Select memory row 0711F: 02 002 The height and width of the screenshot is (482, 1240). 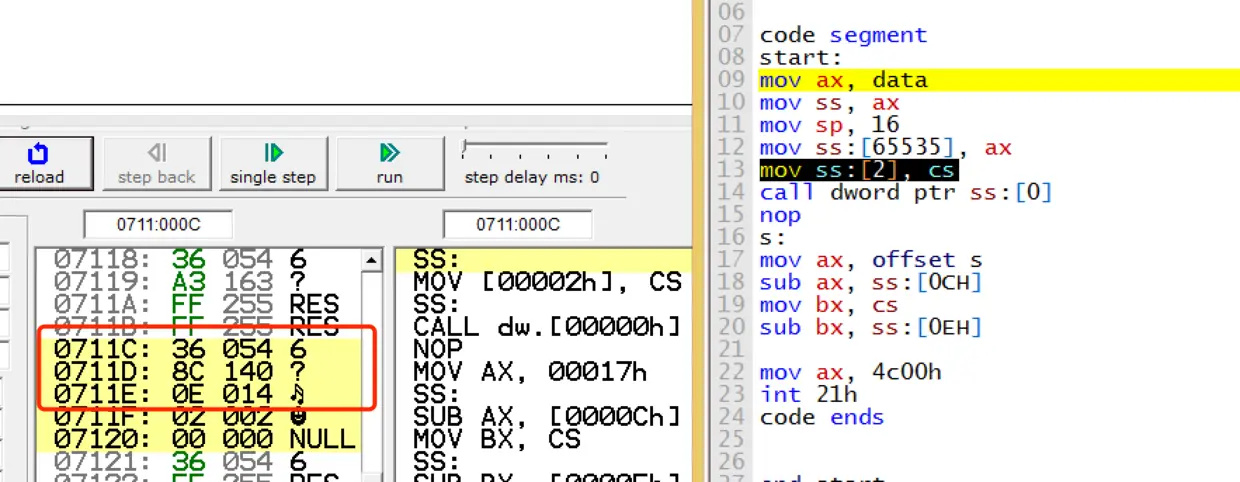[197, 417]
